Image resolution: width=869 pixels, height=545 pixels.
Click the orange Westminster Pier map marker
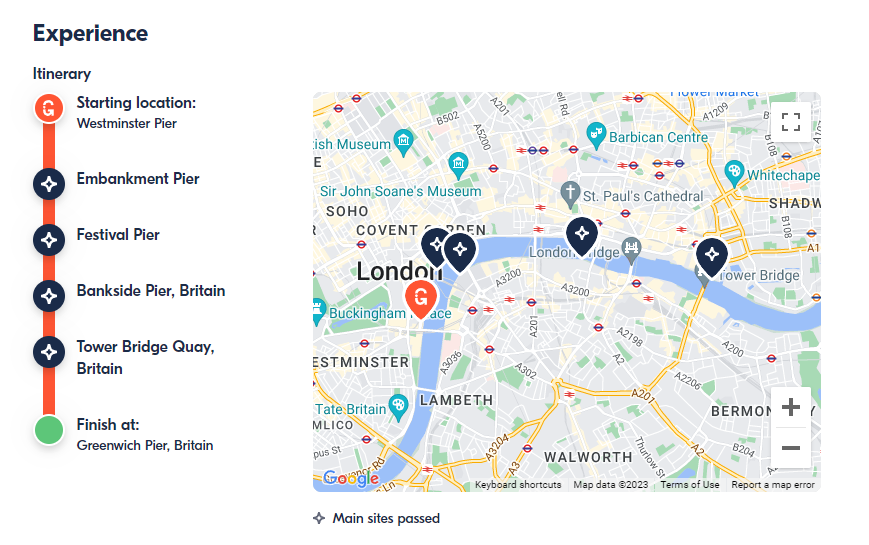coord(421,298)
